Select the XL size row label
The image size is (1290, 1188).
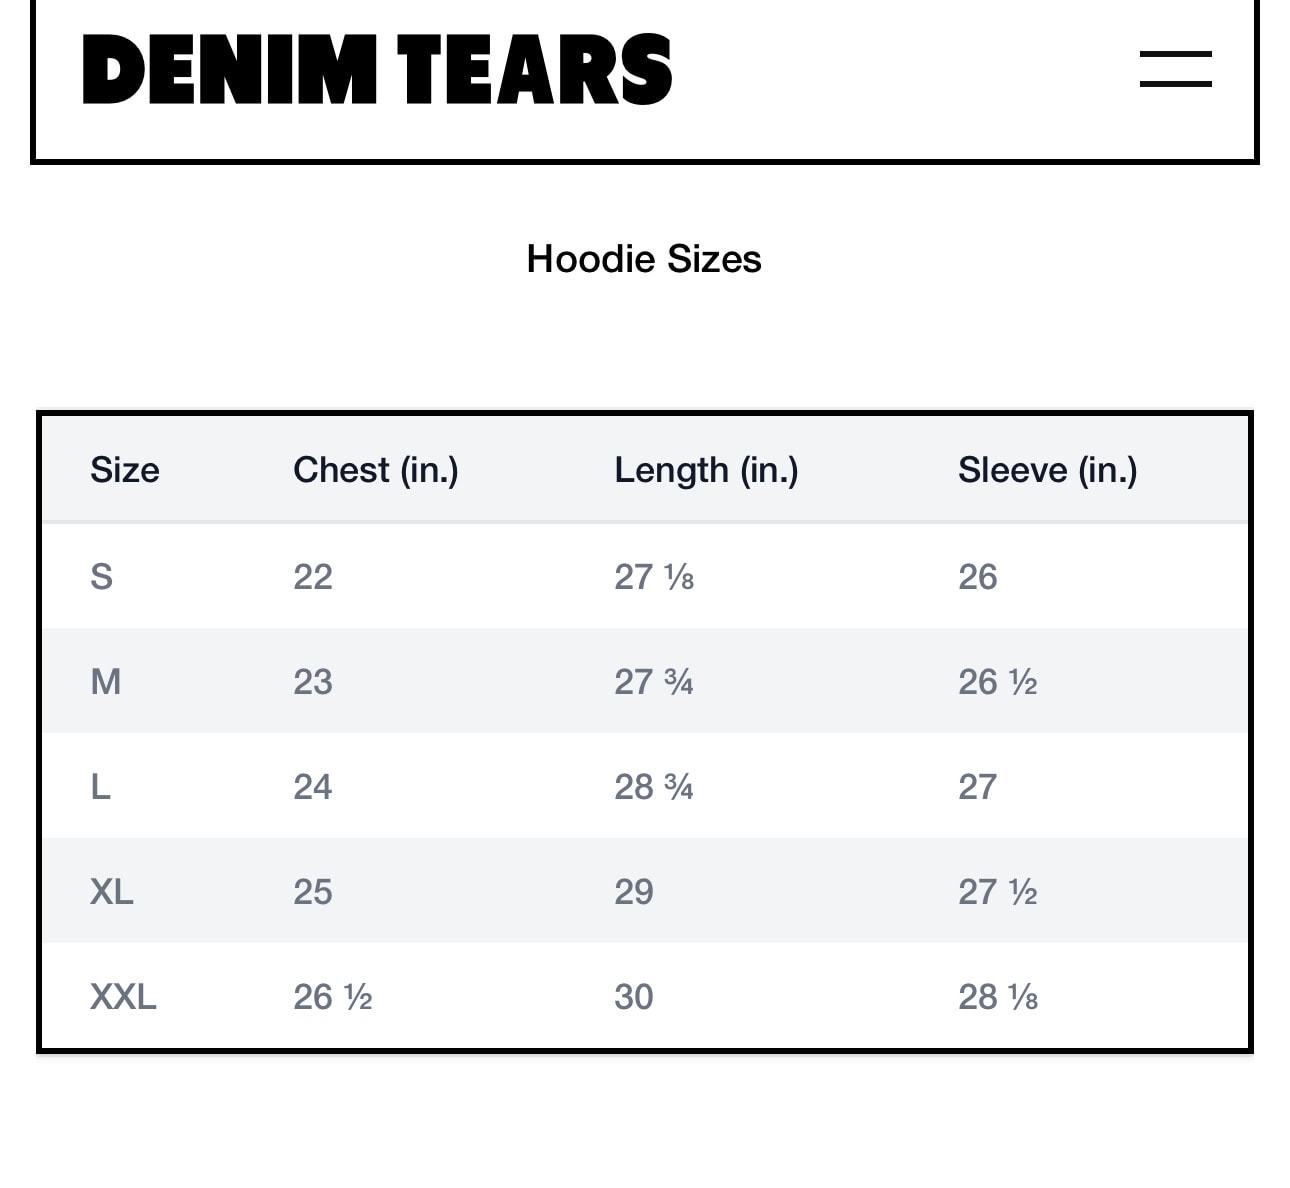112,892
